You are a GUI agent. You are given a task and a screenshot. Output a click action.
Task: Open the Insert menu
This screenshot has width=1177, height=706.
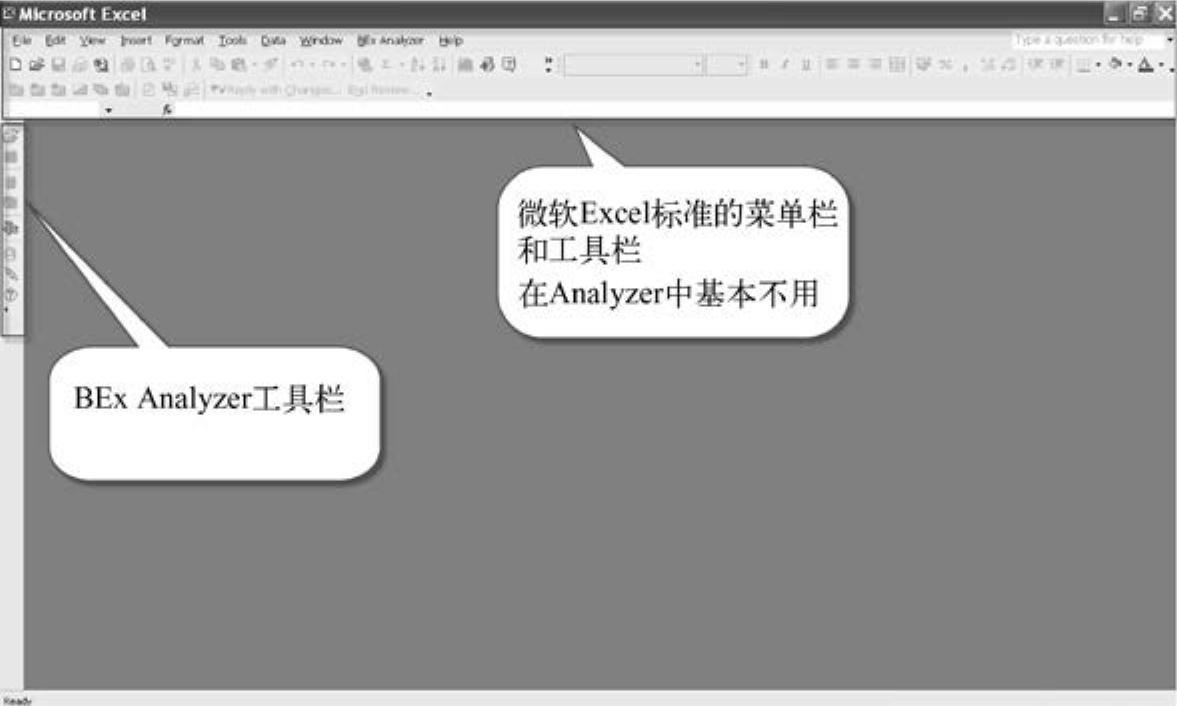pyautogui.click(x=136, y=41)
